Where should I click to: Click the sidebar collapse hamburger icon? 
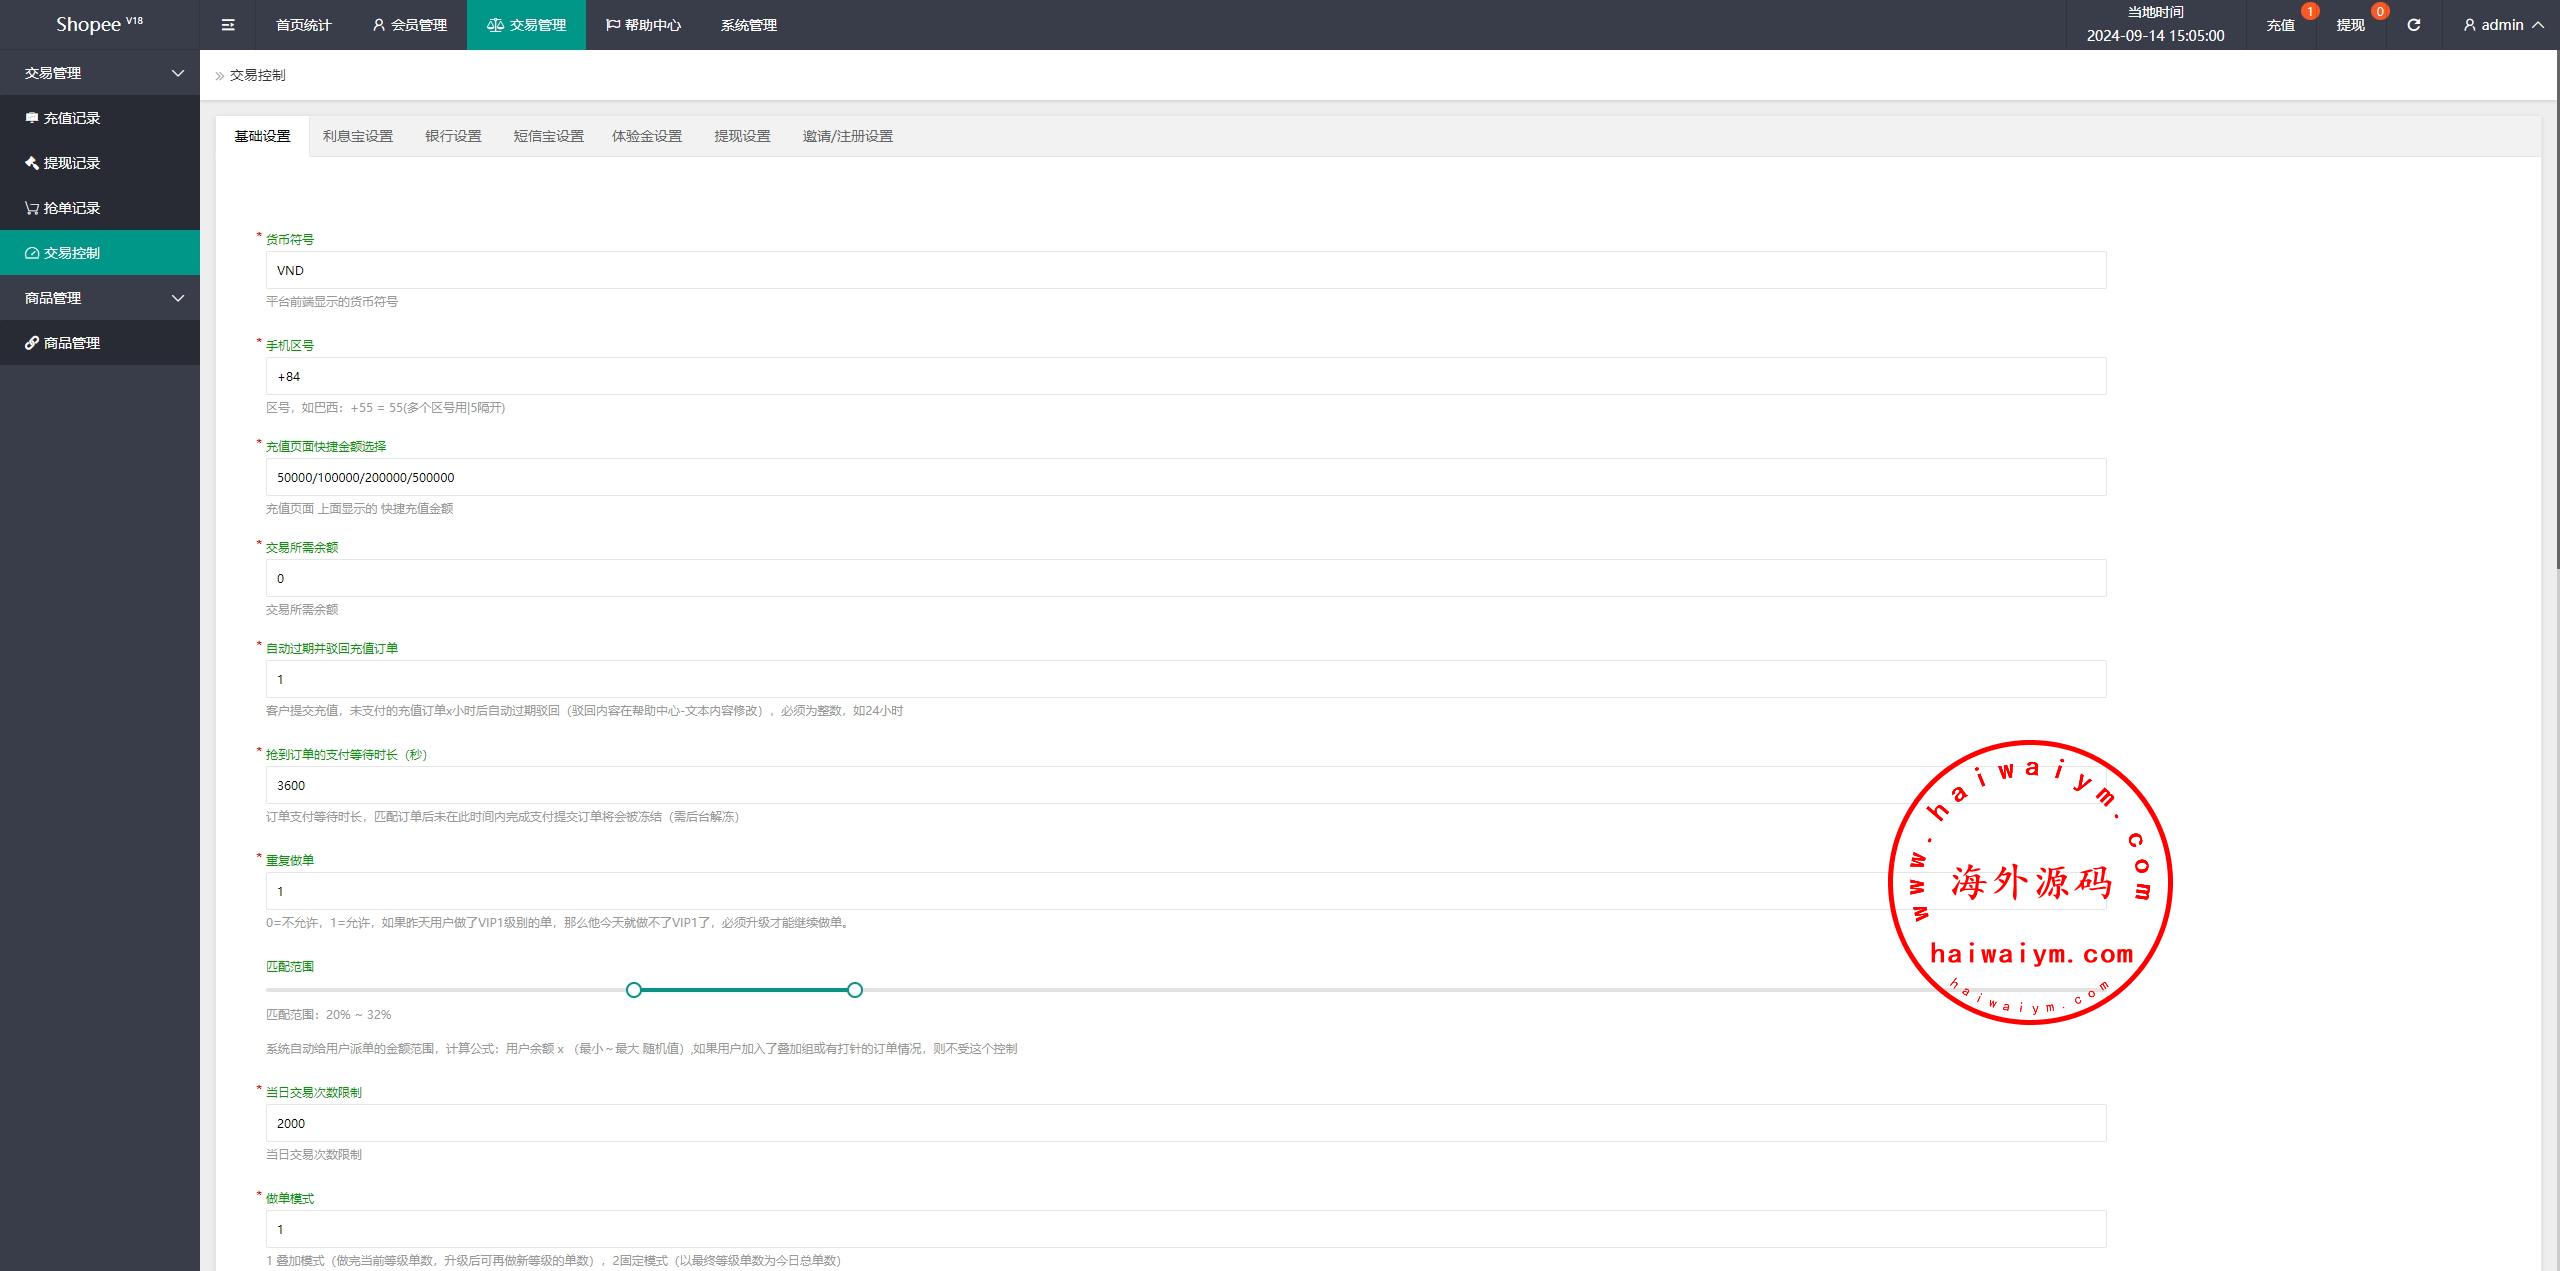(228, 25)
